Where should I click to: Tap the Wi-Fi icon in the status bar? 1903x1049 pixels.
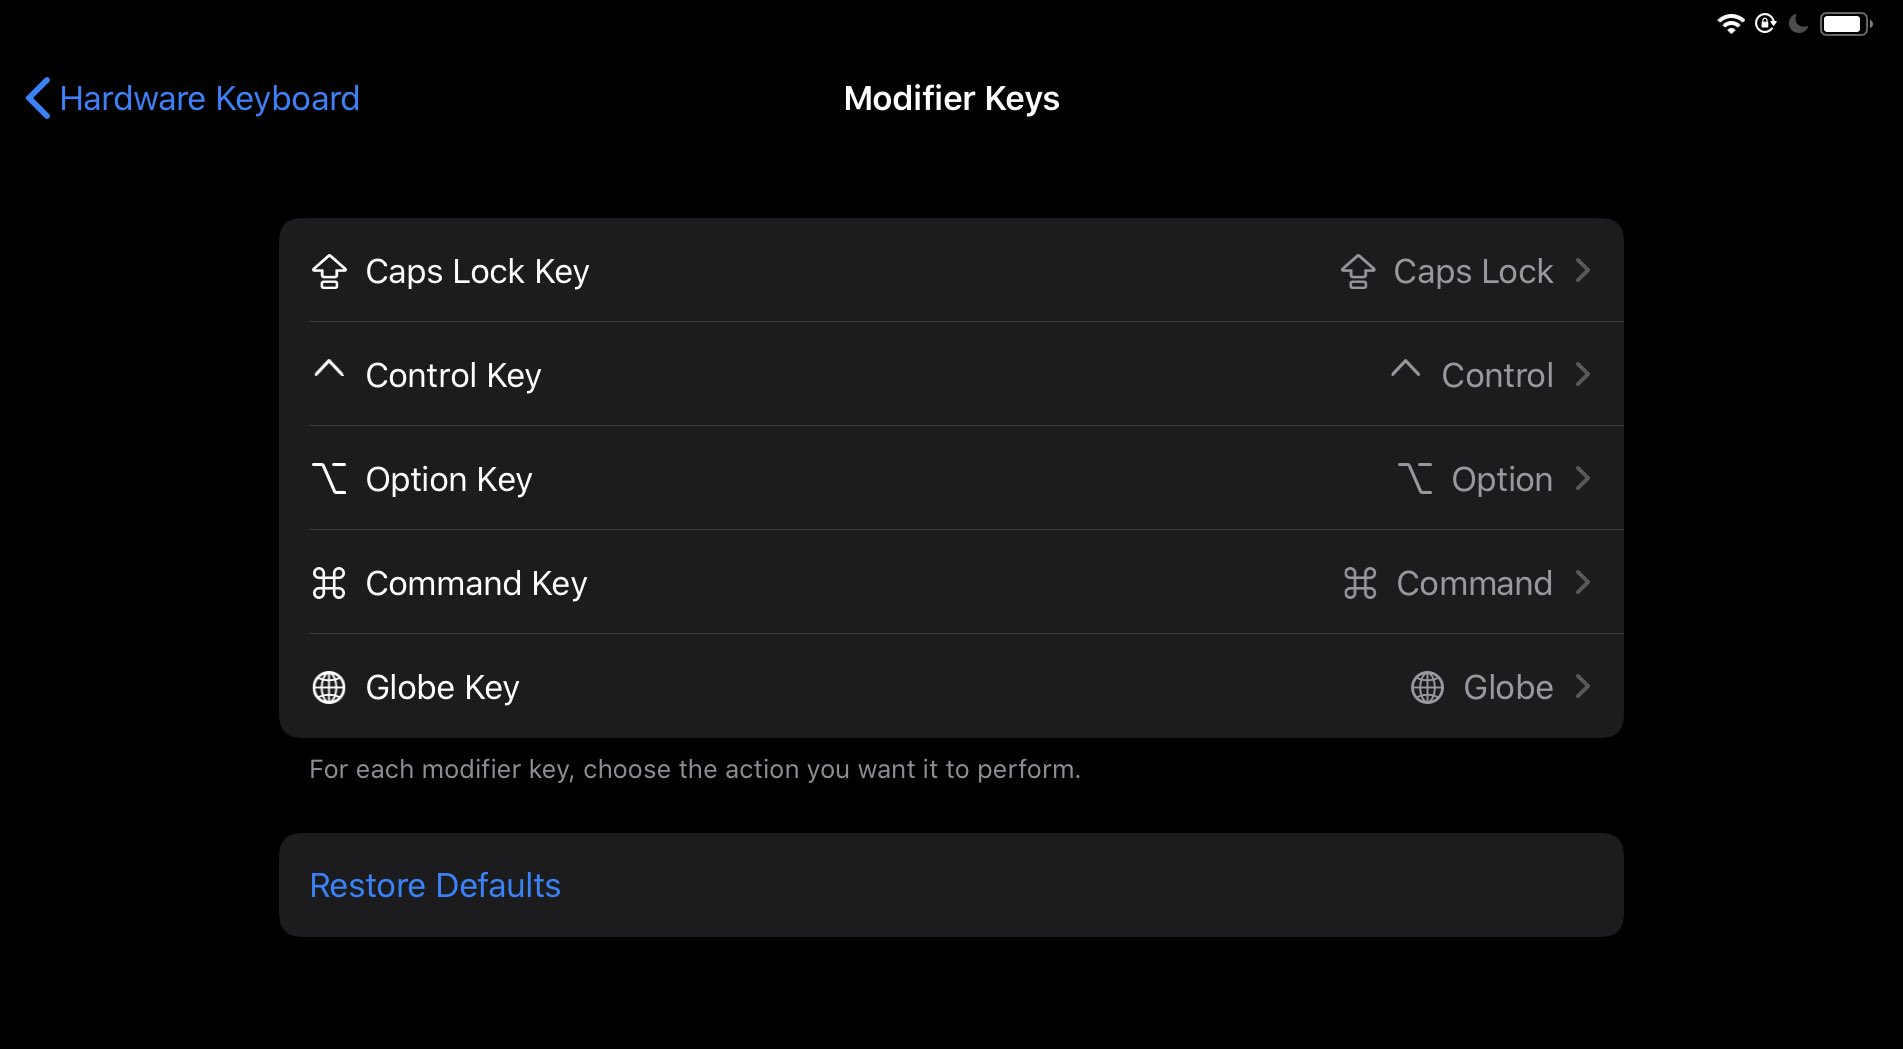click(x=1730, y=22)
